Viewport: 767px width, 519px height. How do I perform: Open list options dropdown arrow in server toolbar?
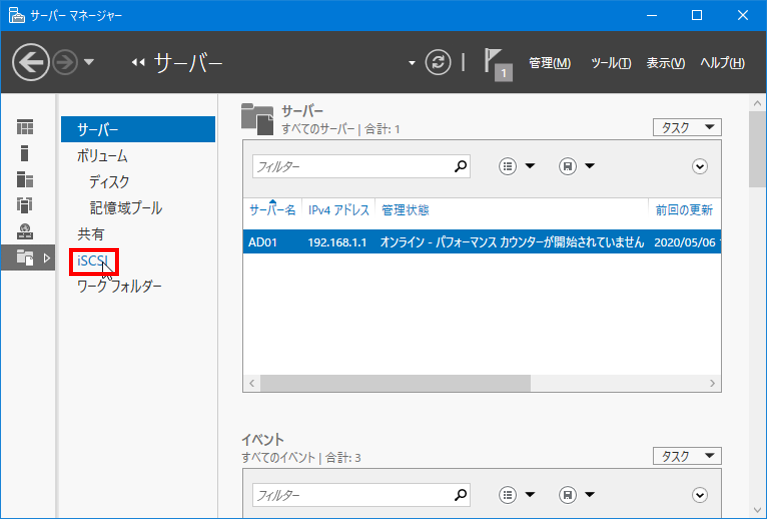click(x=530, y=166)
